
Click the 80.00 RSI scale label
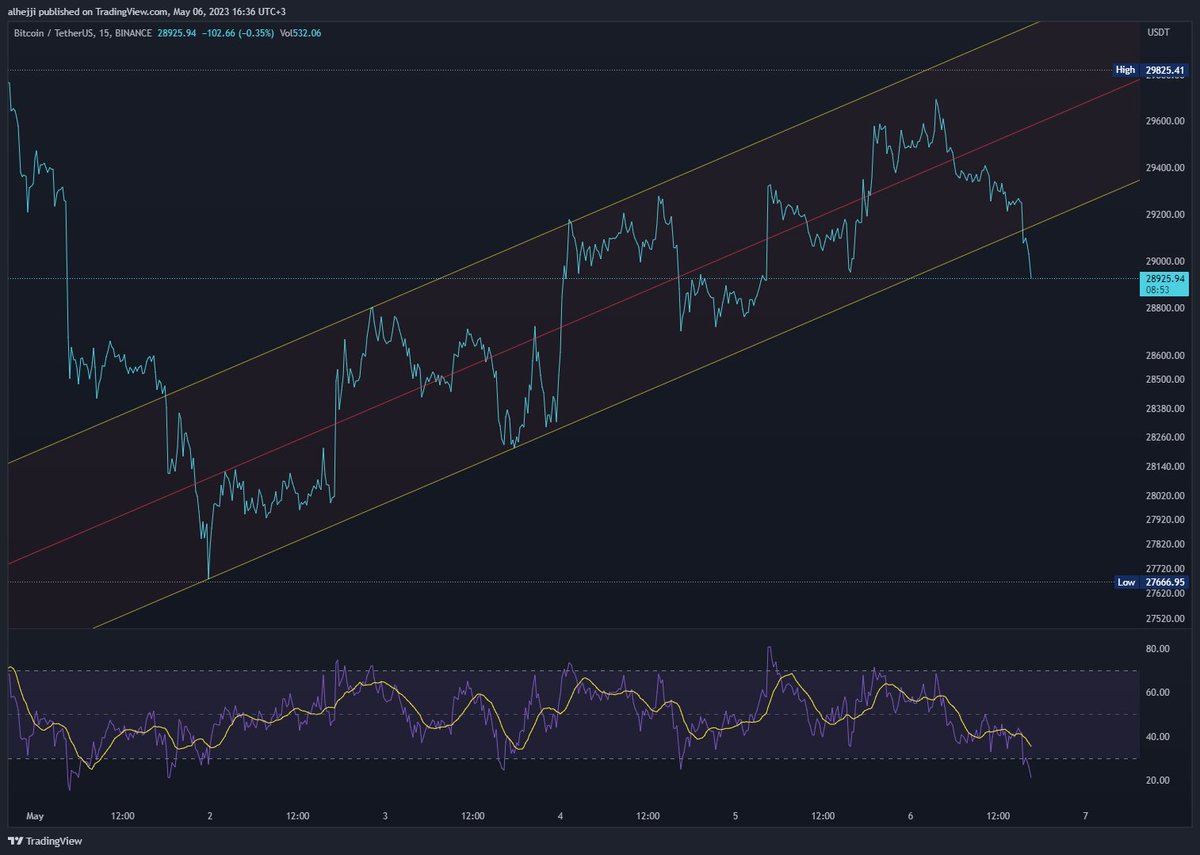click(x=1158, y=649)
